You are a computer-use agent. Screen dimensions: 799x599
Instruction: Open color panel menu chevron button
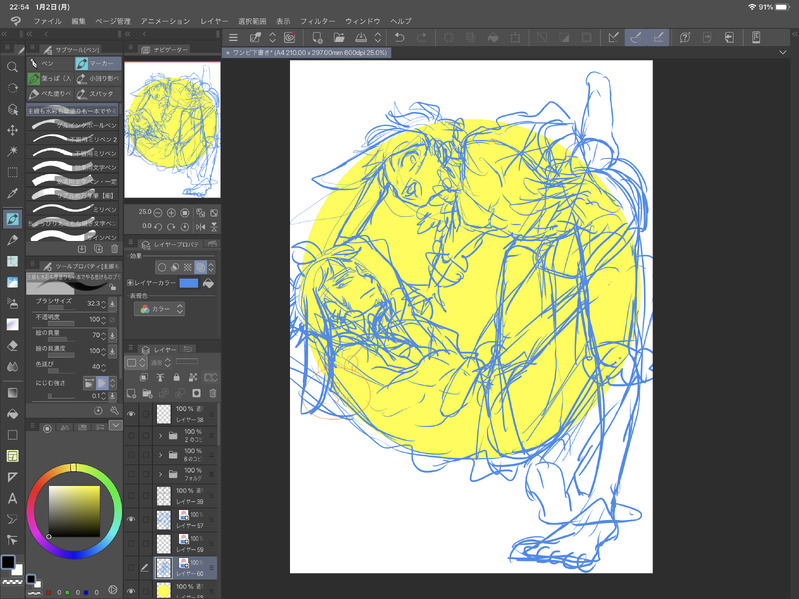pos(116,425)
